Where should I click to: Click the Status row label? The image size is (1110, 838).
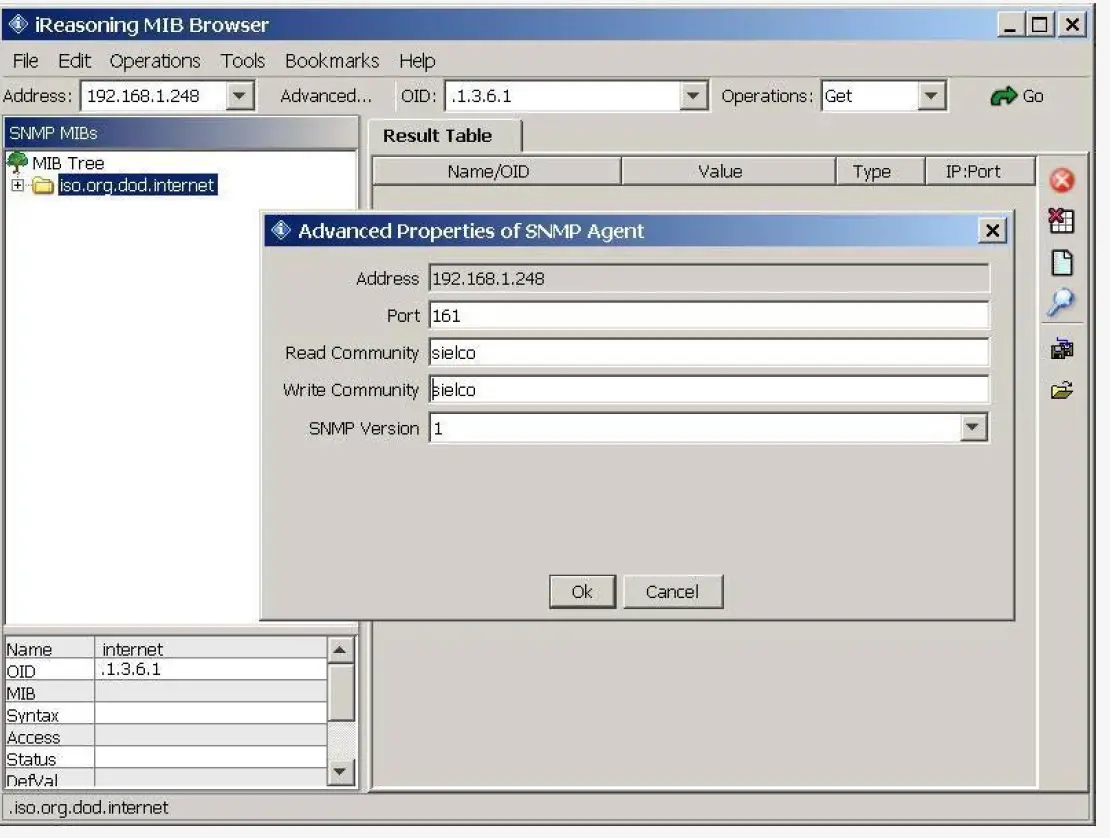[x=31, y=759]
